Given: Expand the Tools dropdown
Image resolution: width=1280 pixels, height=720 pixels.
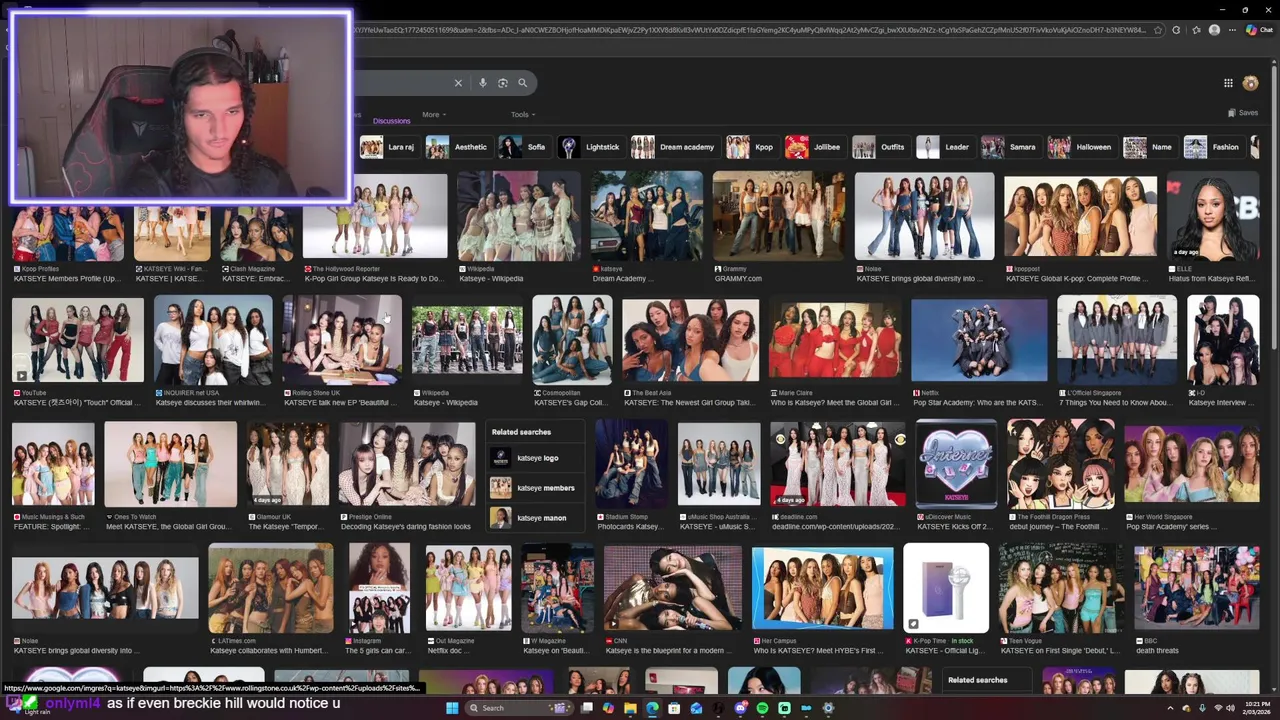Looking at the screenshot, I should point(523,114).
